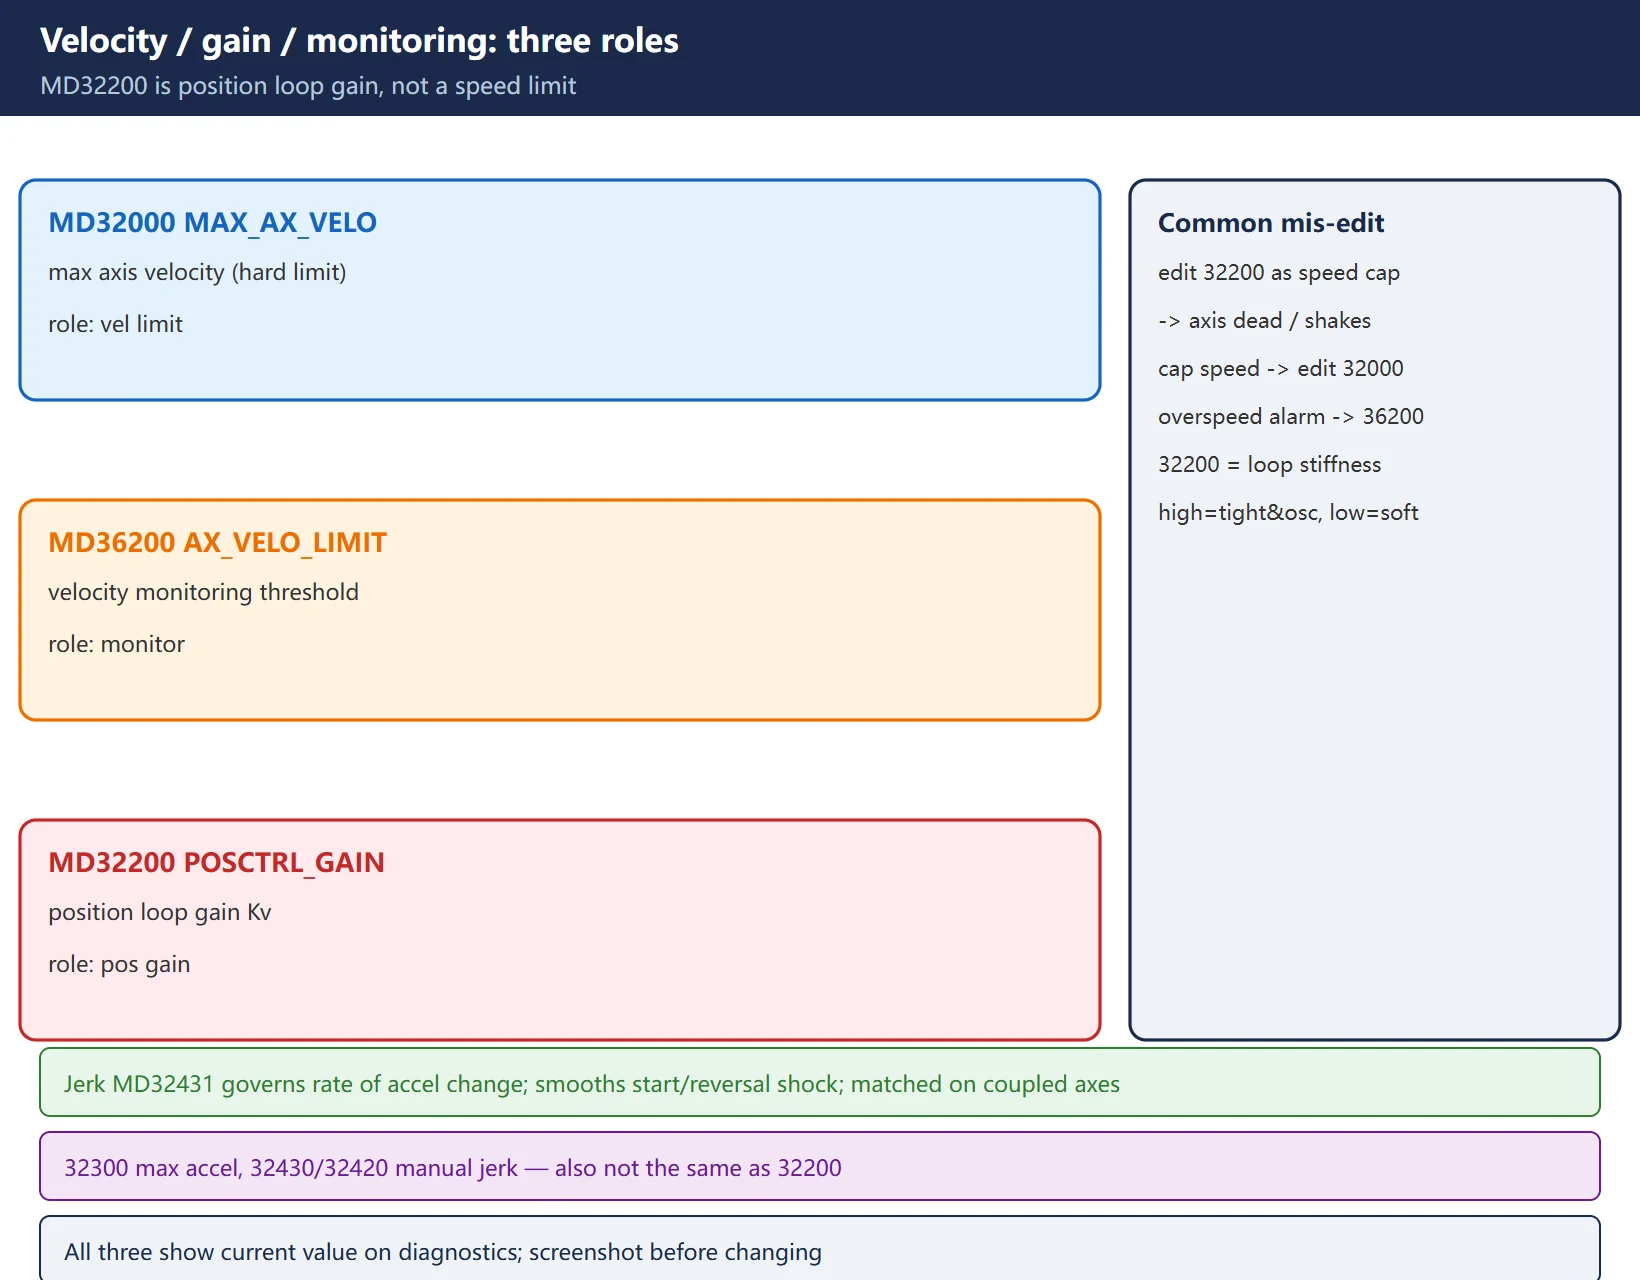Select the 'MD32200 POSCTRL_GAIN' heading
1640x1280 pixels.
pos(216,862)
